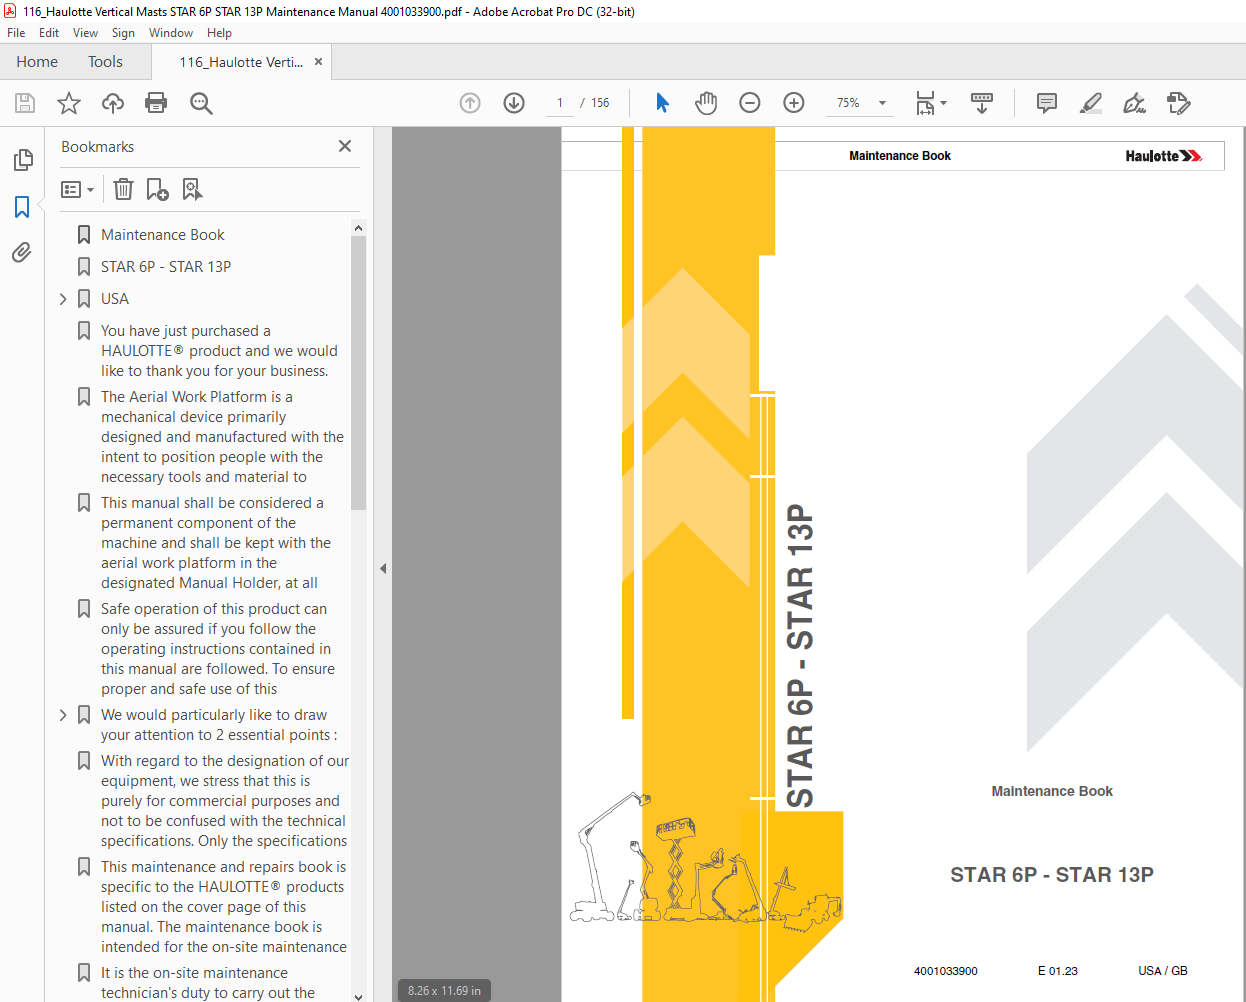Activate the selection arrow tool

662,103
